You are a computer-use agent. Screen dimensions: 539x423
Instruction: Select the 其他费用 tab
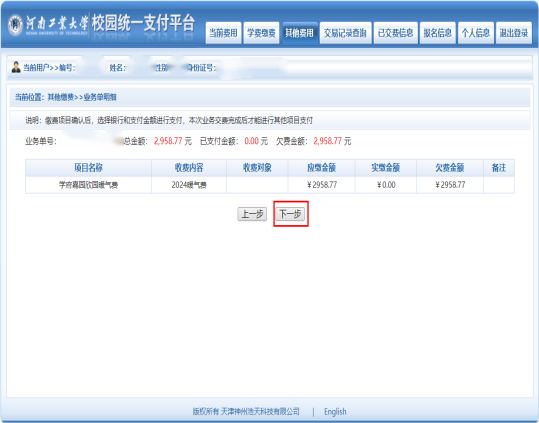299,33
